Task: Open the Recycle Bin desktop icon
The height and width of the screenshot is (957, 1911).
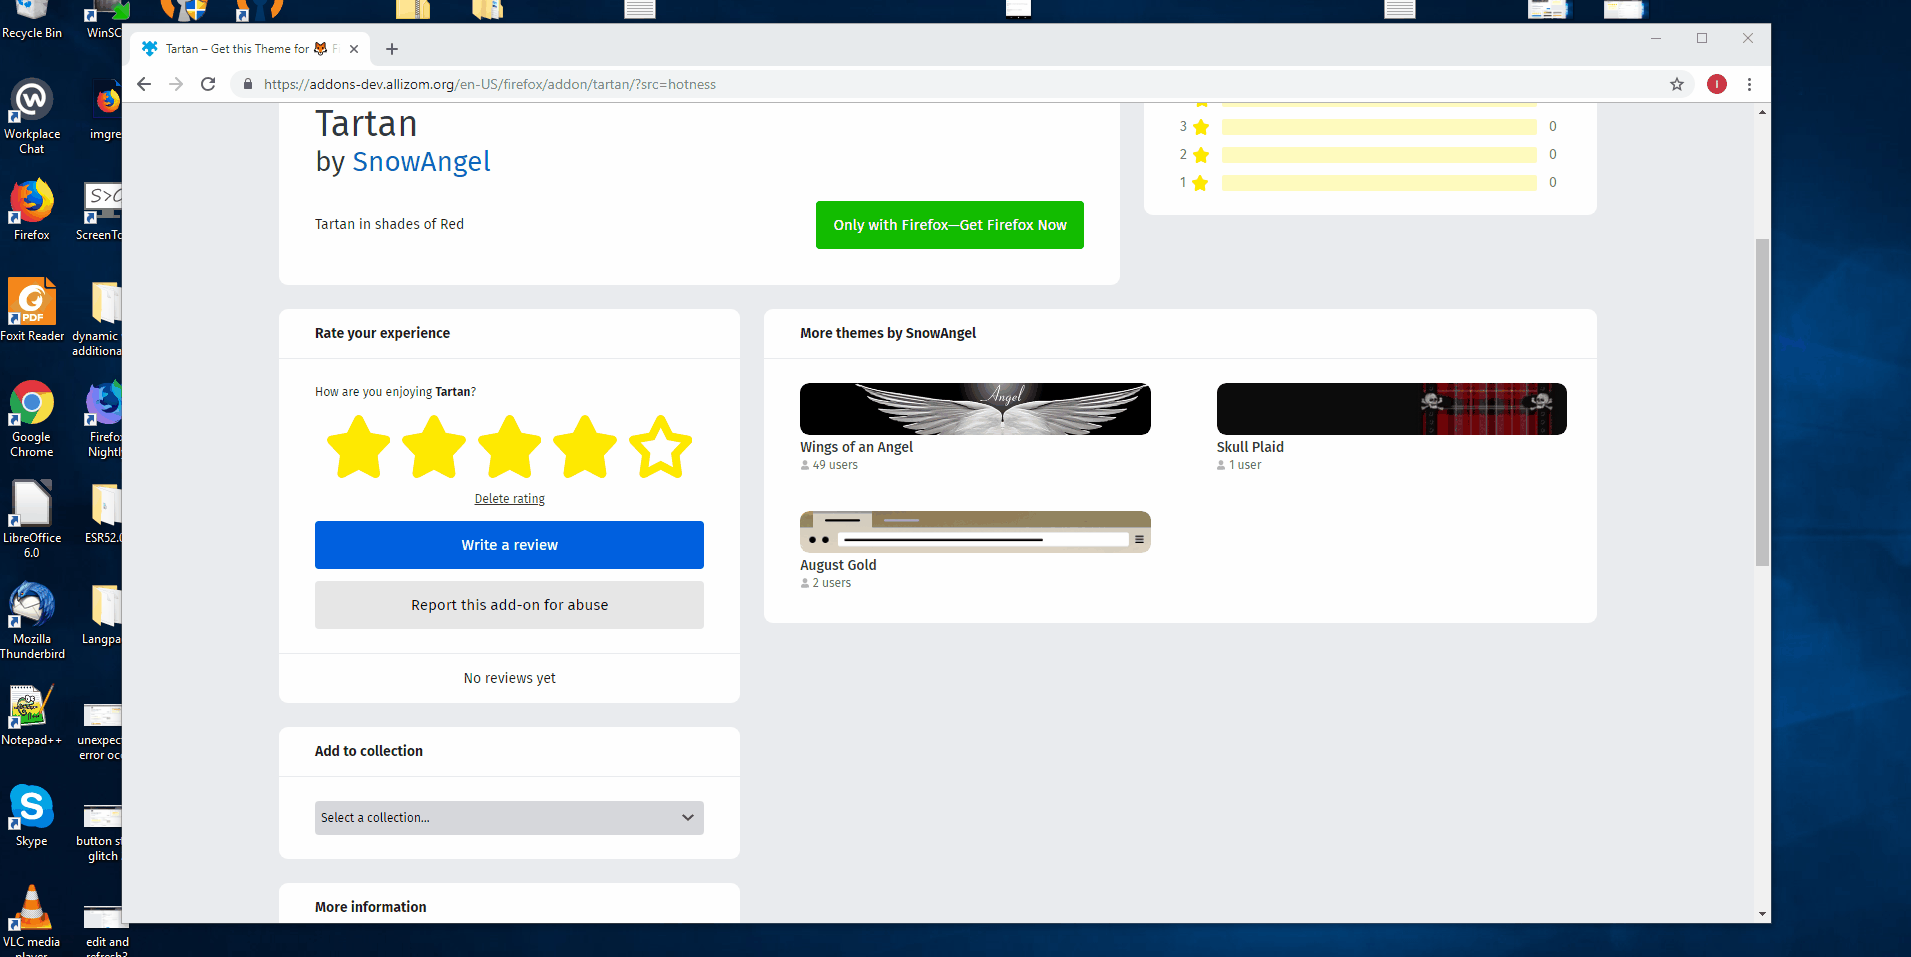Action: [32, 20]
